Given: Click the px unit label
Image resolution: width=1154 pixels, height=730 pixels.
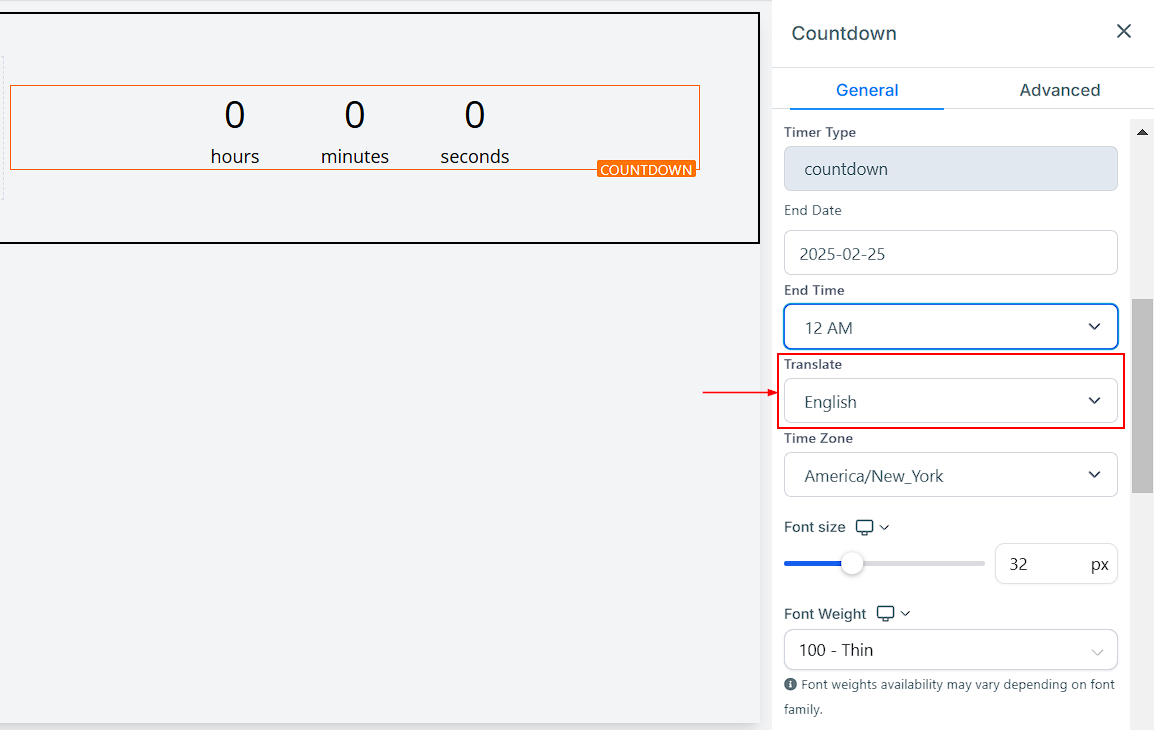Looking at the screenshot, I should coord(1099,564).
